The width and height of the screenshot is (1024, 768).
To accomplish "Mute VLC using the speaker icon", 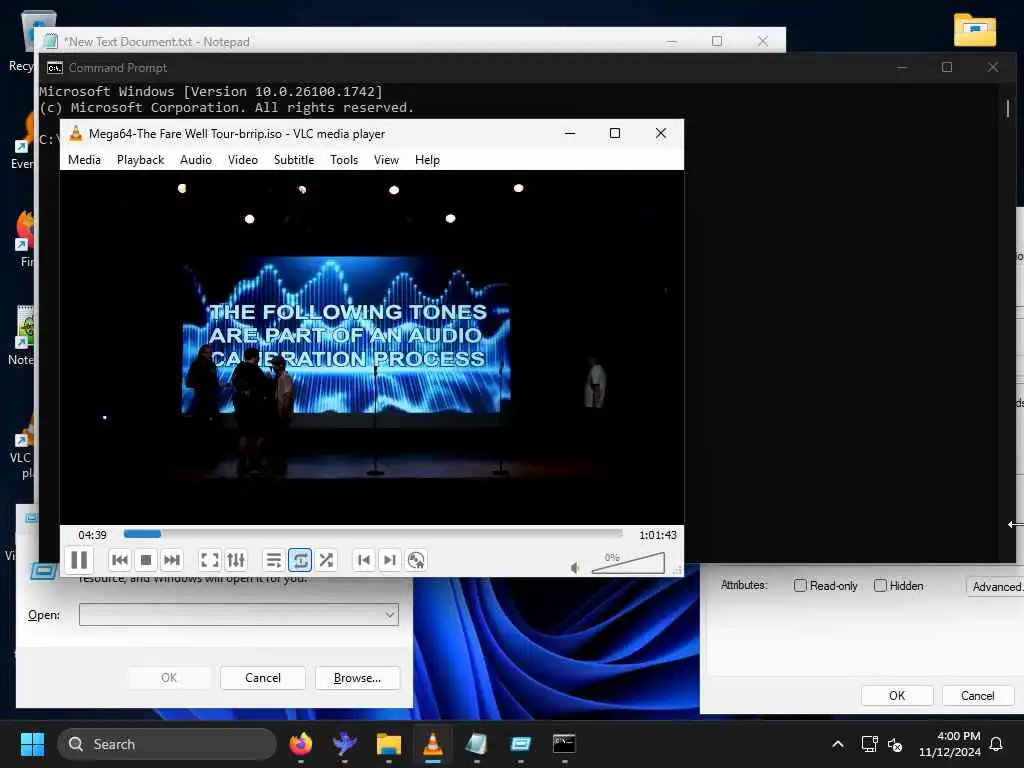I will (x=575, y=568).
